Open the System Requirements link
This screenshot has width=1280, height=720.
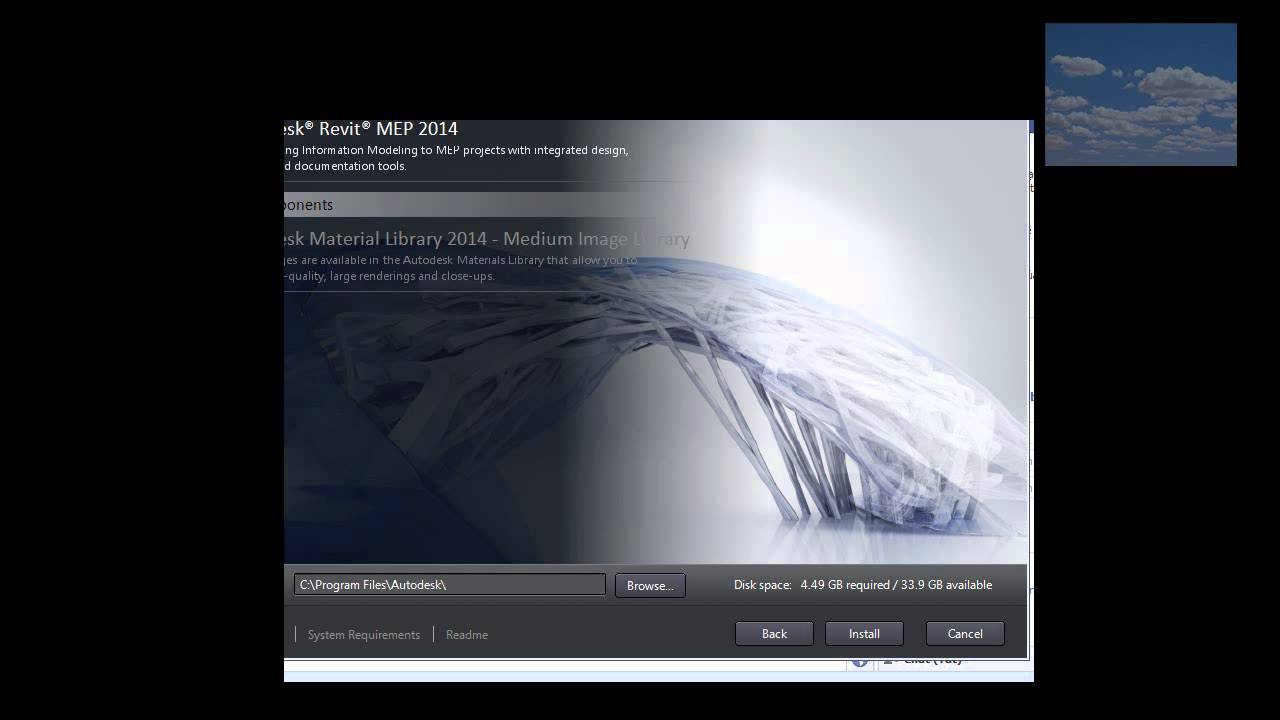point(364,634)
